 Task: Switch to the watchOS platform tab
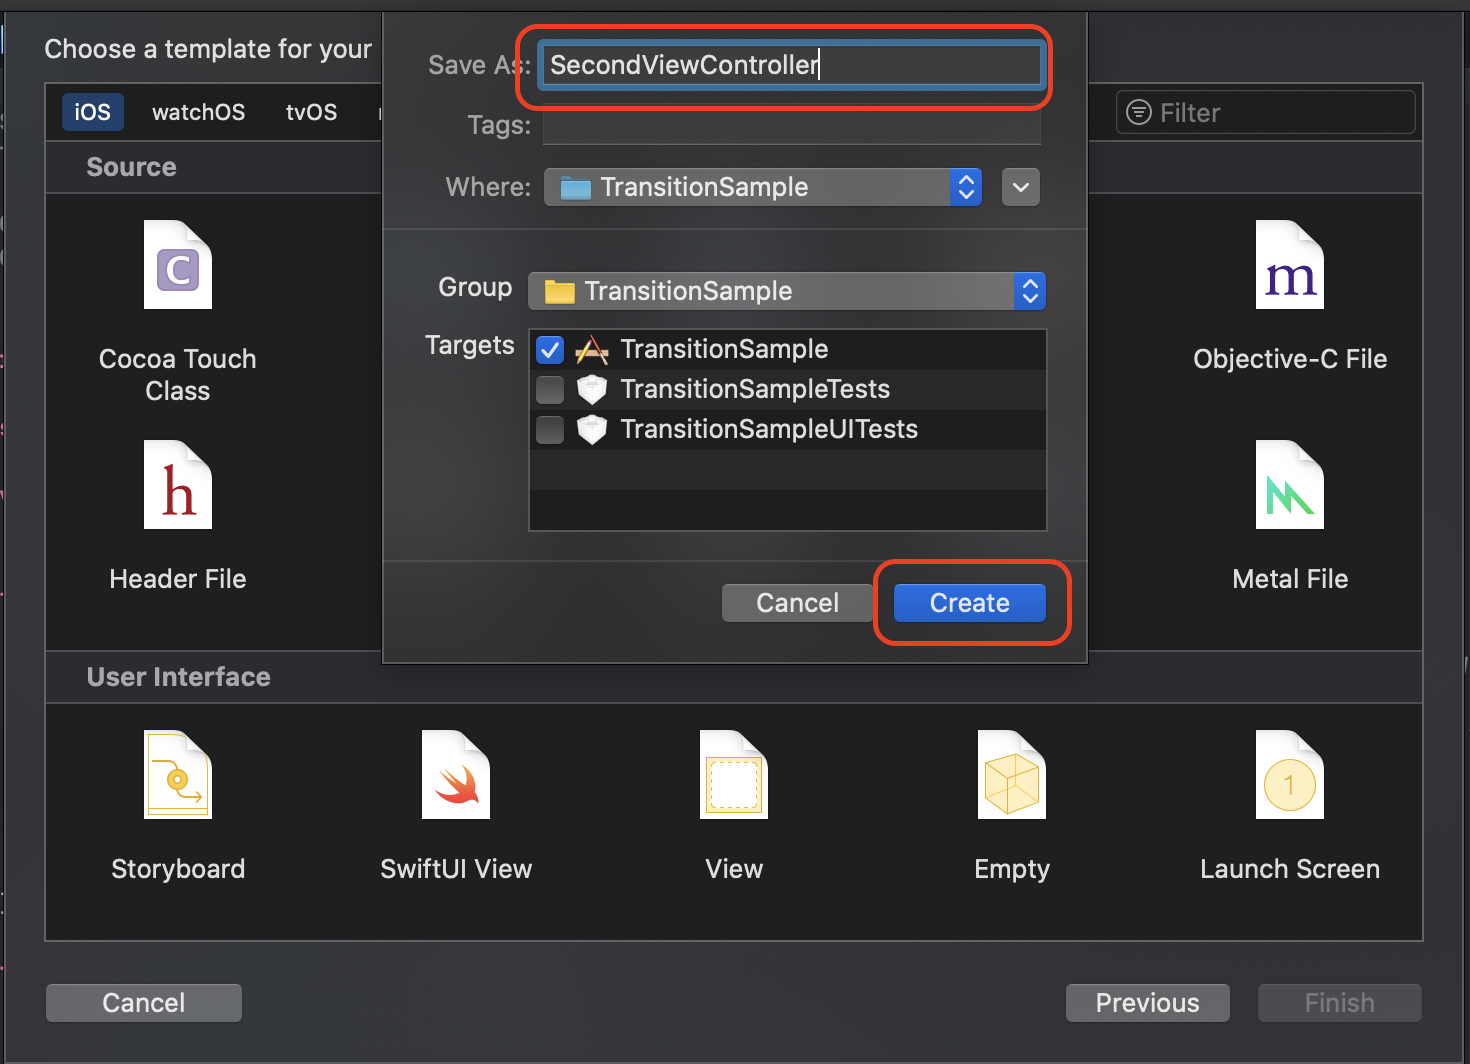click(199, 112)
